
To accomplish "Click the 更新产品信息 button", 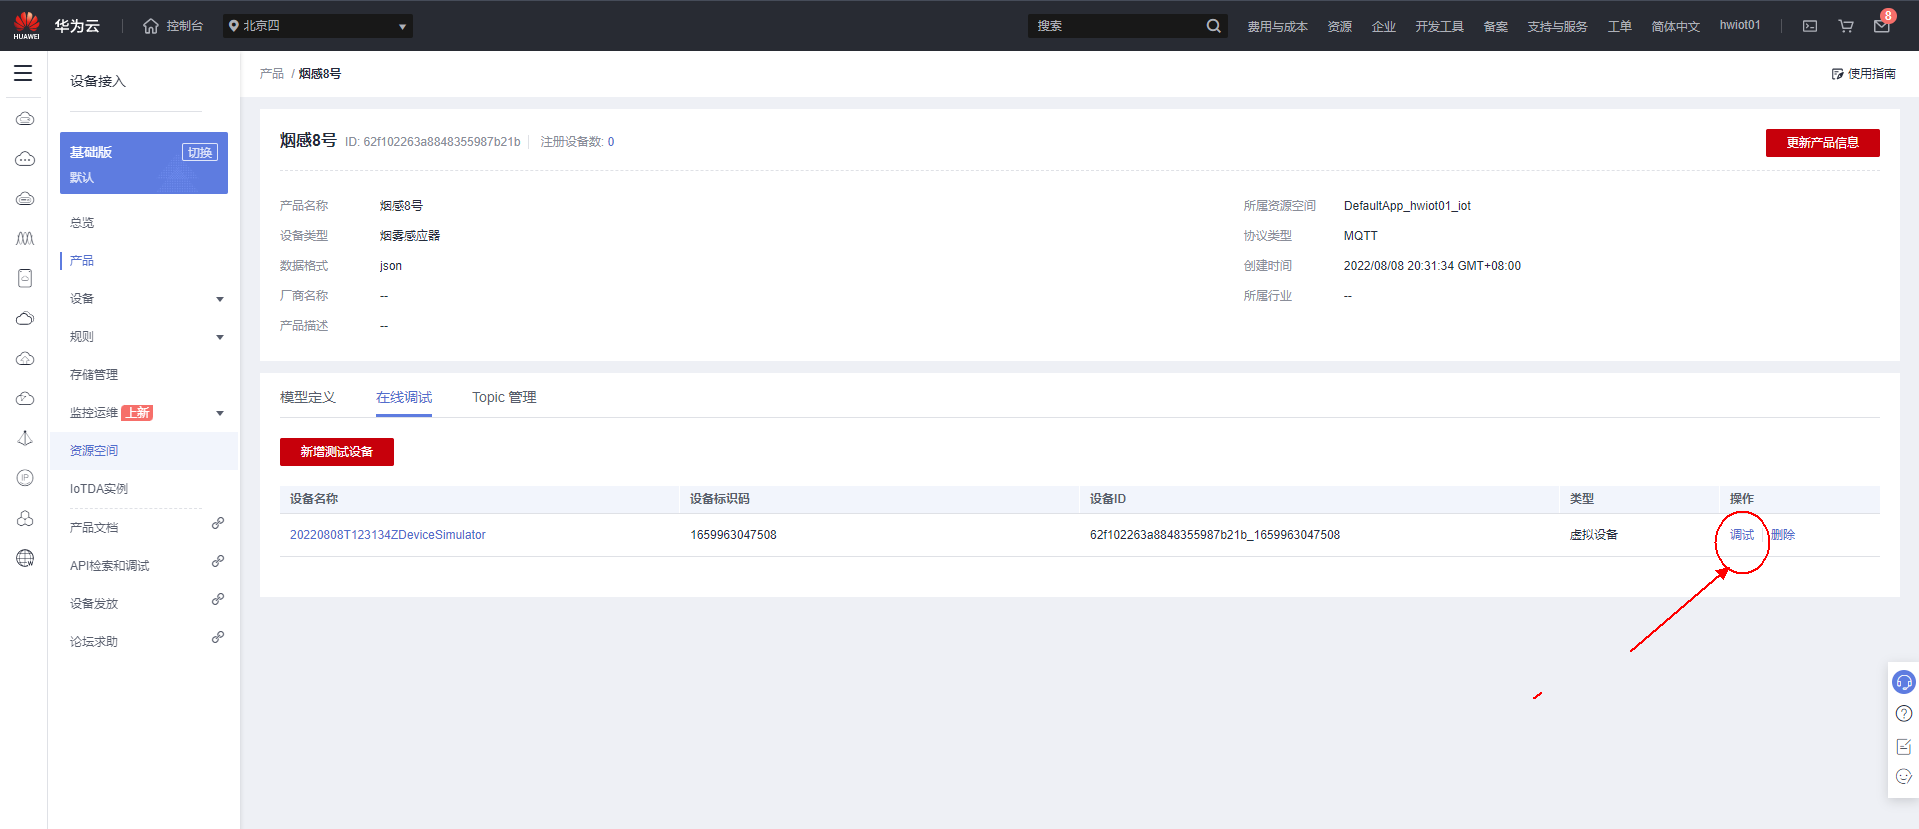I will pos(1822,143).
